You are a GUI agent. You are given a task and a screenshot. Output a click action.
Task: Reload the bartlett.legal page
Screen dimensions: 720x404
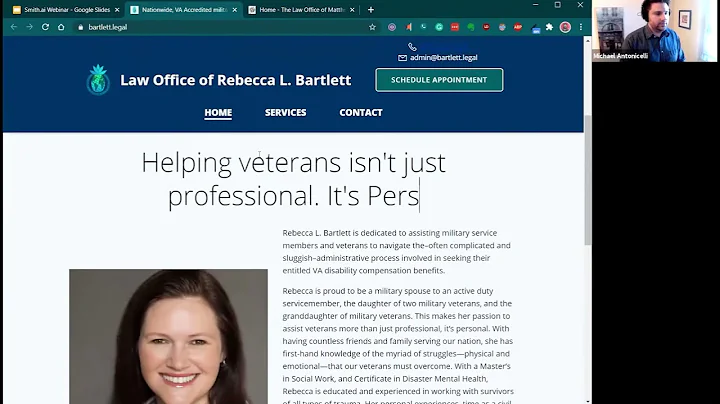click(45, 27)
